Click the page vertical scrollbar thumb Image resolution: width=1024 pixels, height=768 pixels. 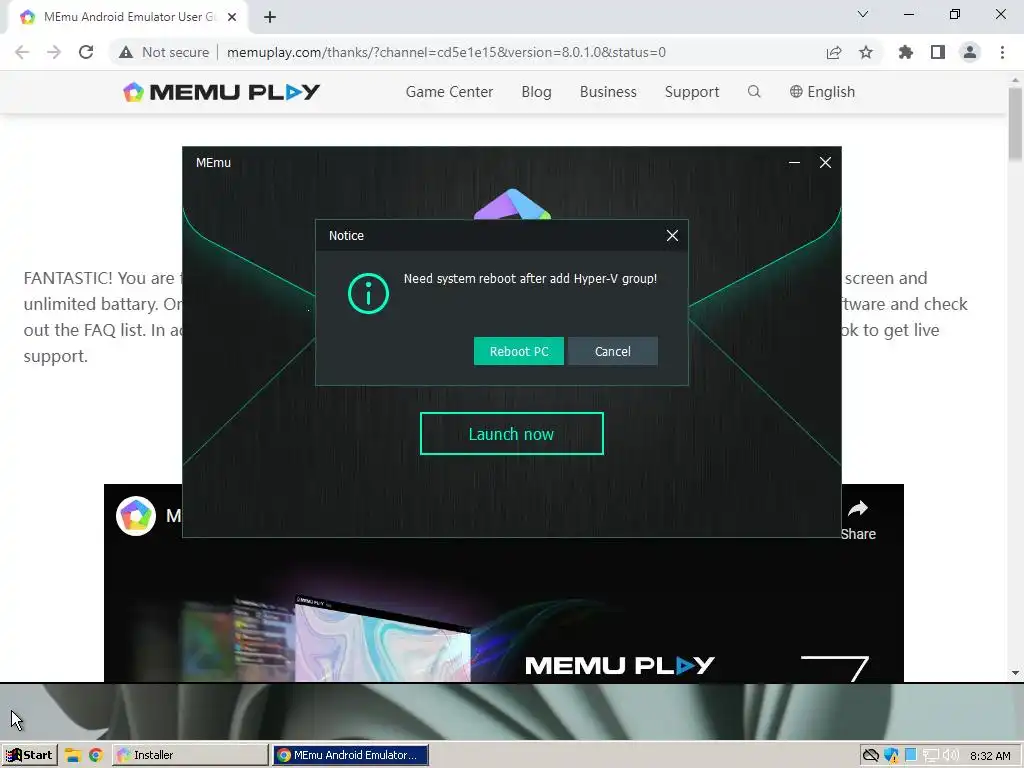1015,122
